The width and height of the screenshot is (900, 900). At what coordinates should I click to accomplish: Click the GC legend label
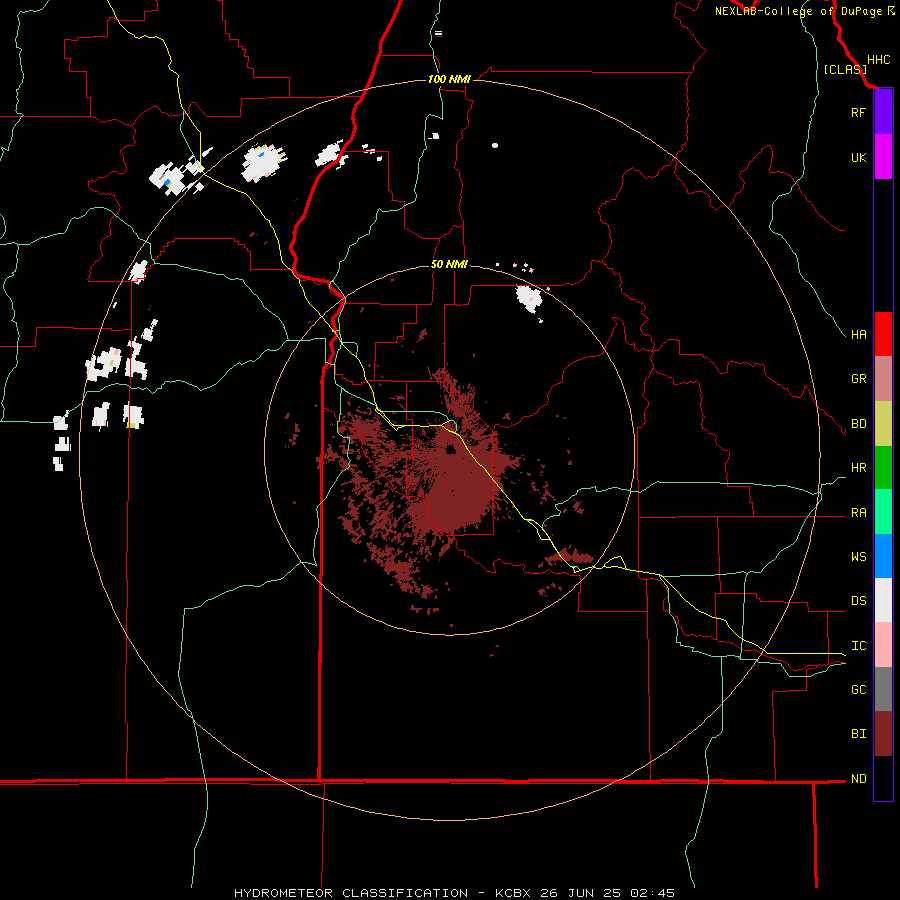858,690
